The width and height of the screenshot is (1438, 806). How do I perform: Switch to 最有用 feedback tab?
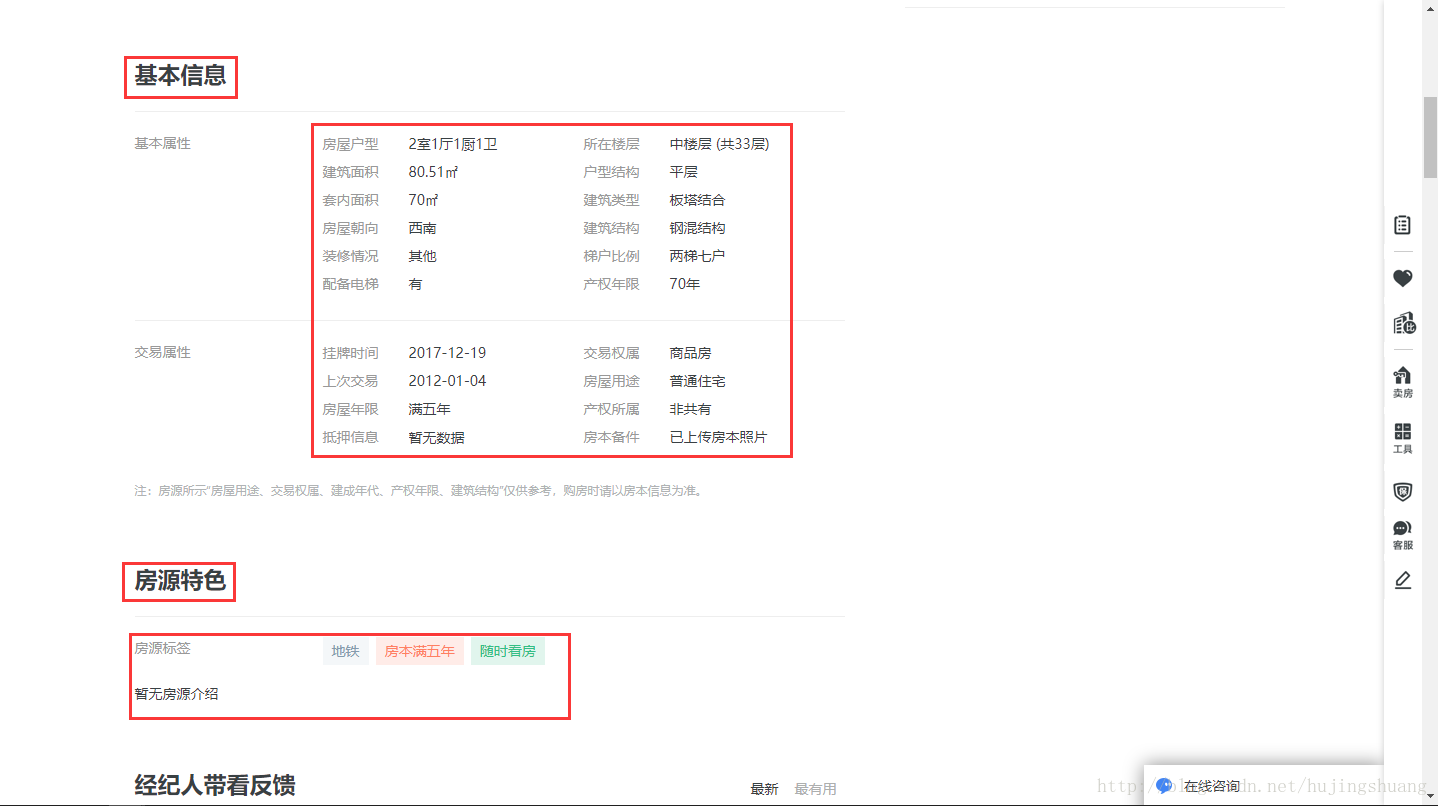pos(815,789)
